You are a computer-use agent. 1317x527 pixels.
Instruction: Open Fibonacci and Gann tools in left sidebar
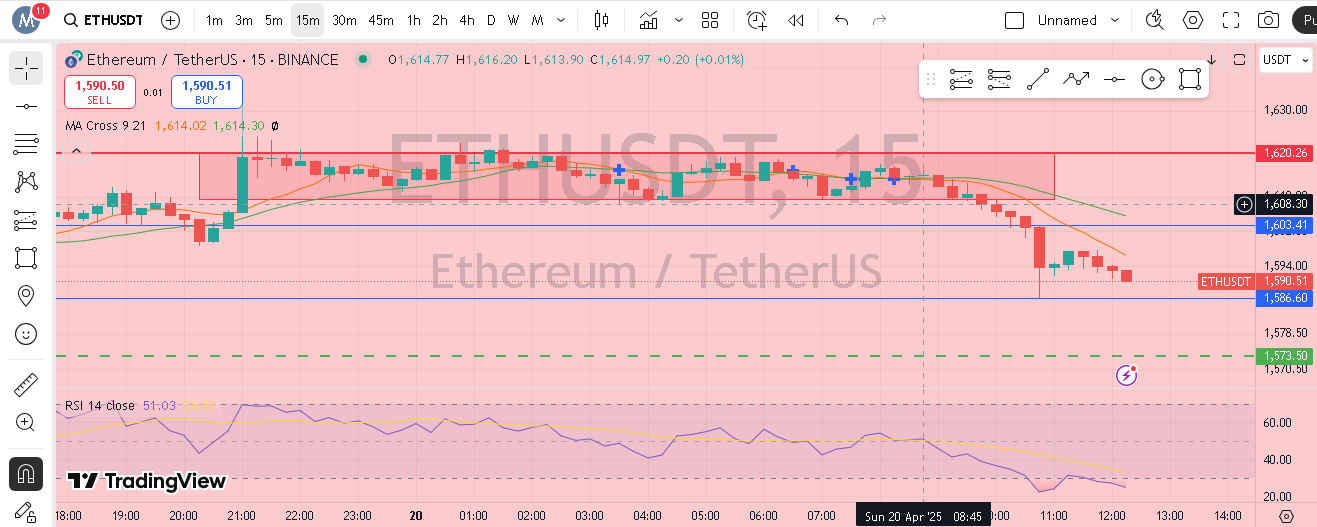click(26, 144)
